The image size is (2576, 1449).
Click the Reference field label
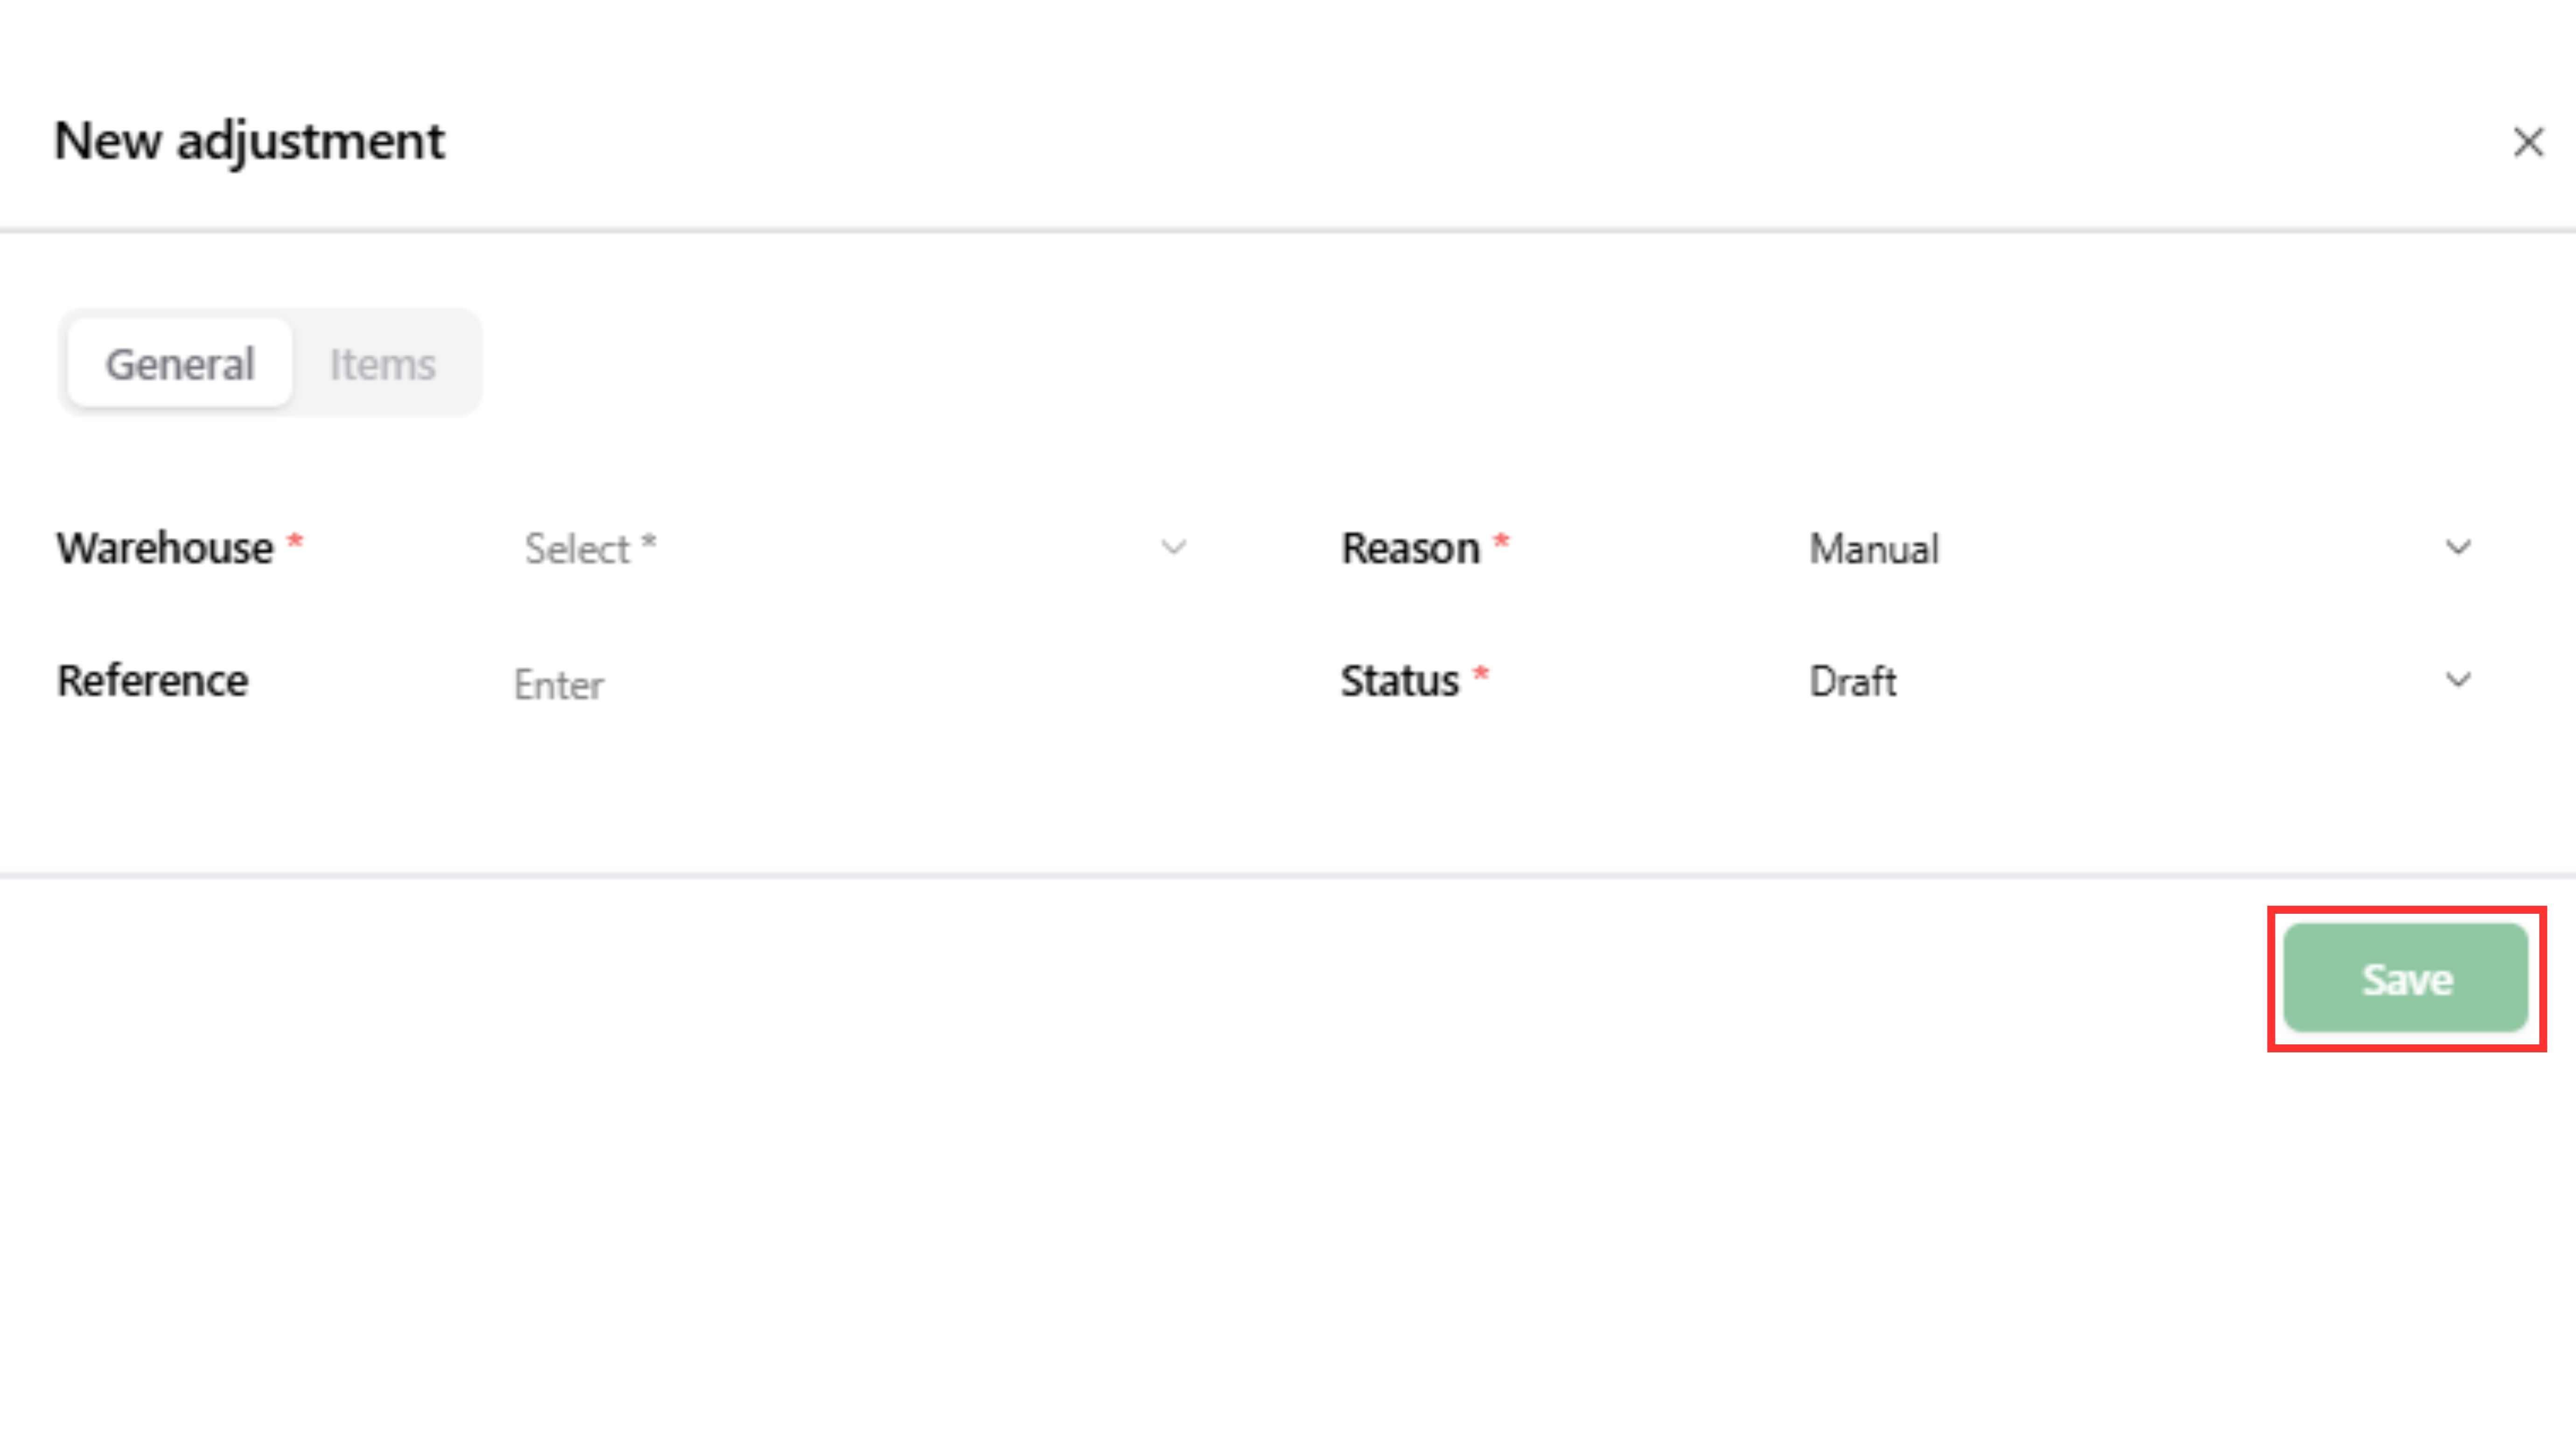[153, 681]
